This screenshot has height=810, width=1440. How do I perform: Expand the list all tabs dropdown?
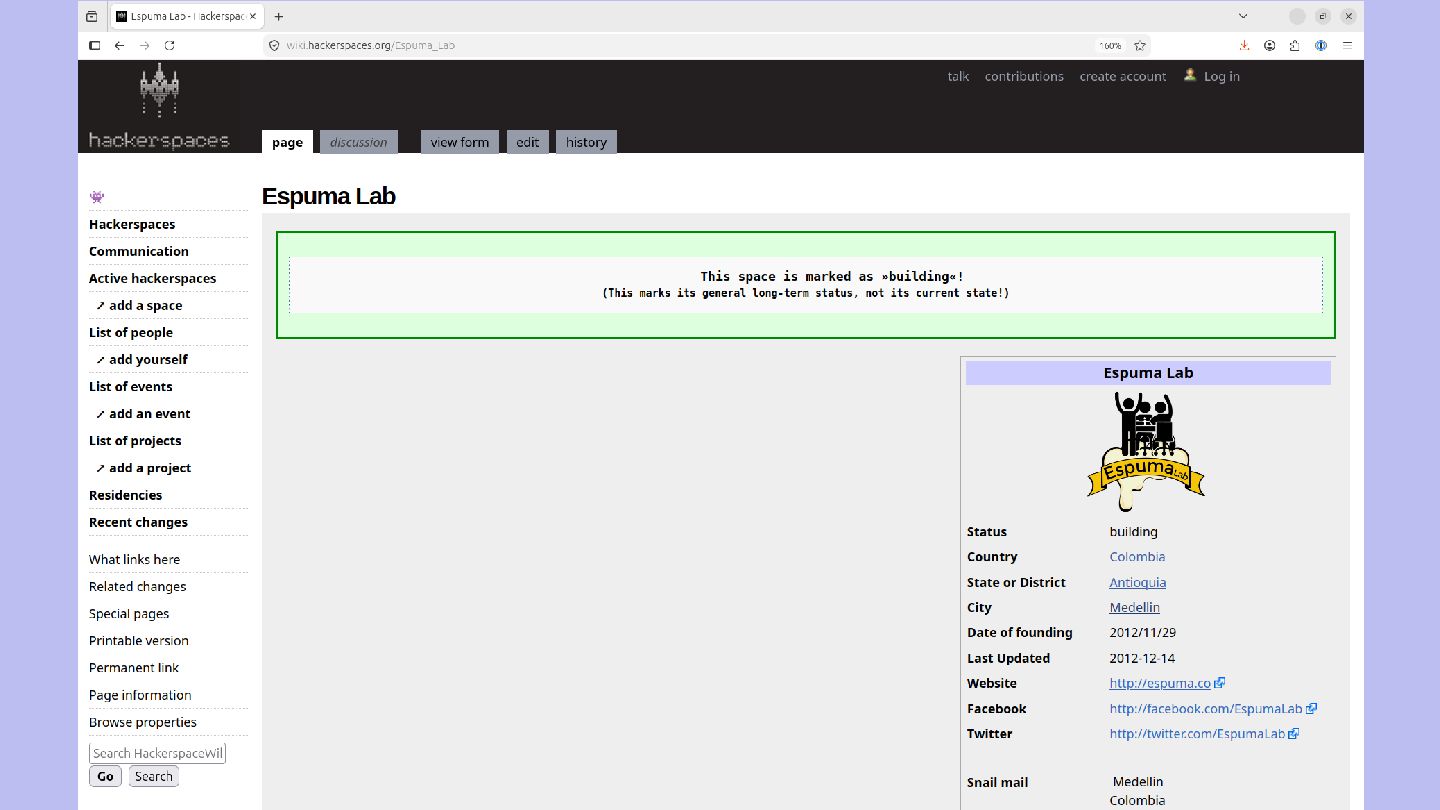(1243, 16)
